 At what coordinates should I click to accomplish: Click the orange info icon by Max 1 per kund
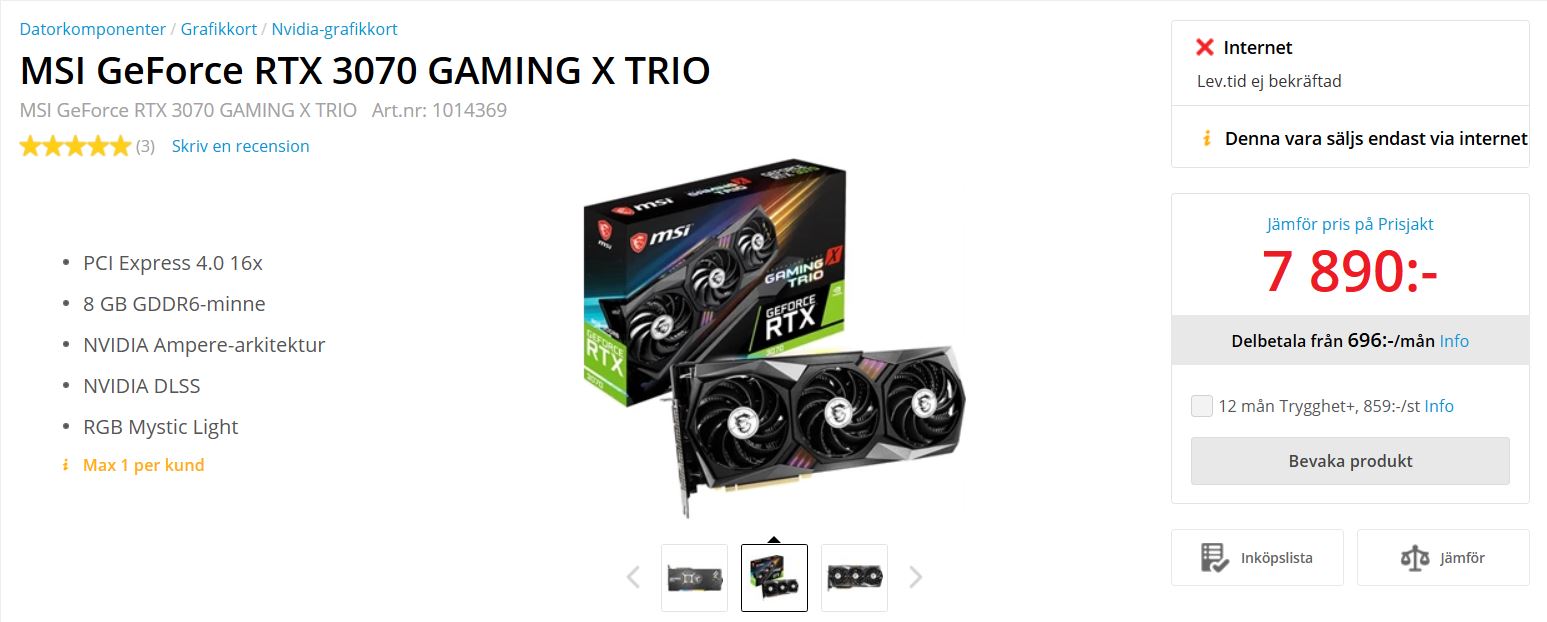click(65, 465)
